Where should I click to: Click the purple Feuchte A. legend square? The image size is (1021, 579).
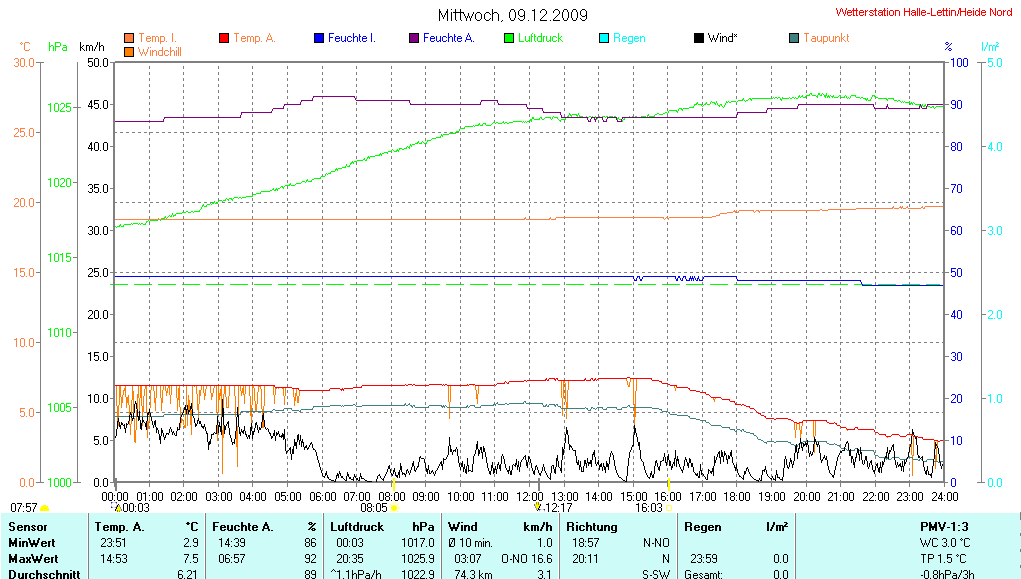pyautogui.click(x=414, y=38)
